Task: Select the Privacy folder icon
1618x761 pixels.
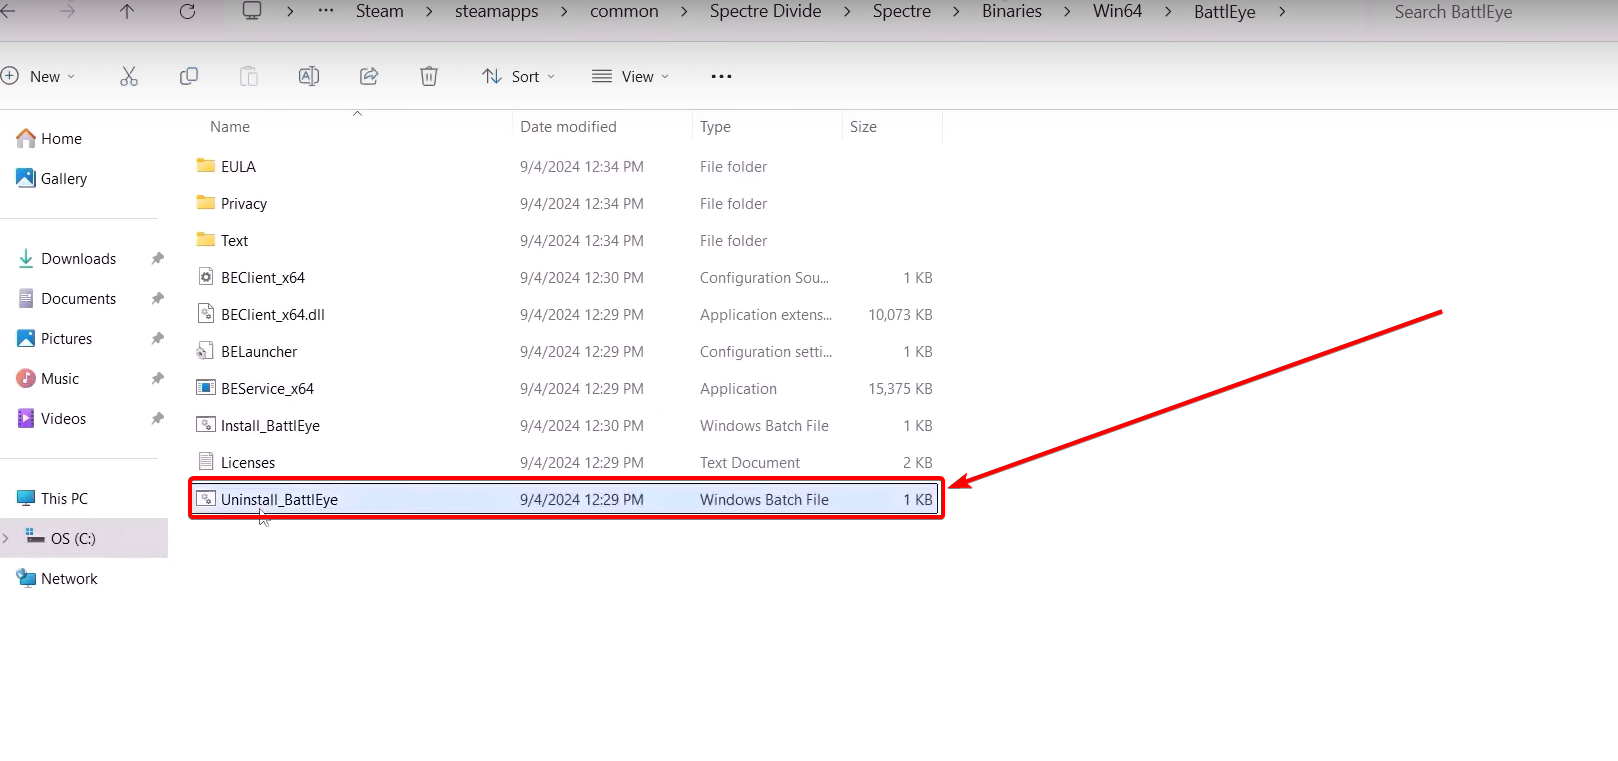Action: pos(206,203)
